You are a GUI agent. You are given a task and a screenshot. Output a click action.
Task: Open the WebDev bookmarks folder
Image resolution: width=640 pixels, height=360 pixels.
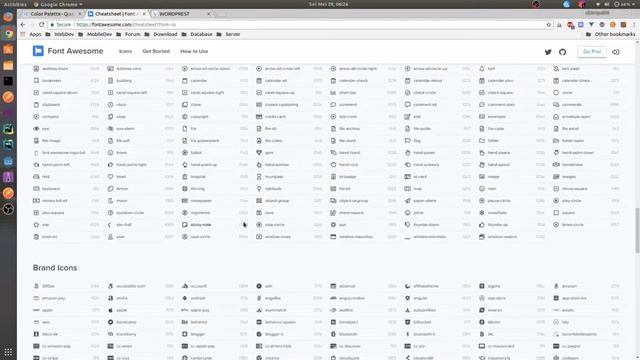[60, 34]
